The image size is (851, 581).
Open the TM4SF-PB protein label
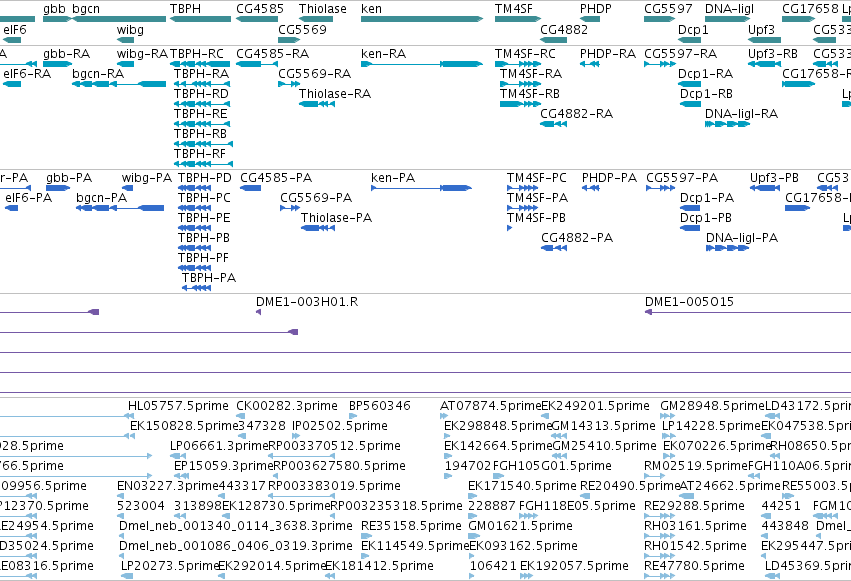pos(536,218)
